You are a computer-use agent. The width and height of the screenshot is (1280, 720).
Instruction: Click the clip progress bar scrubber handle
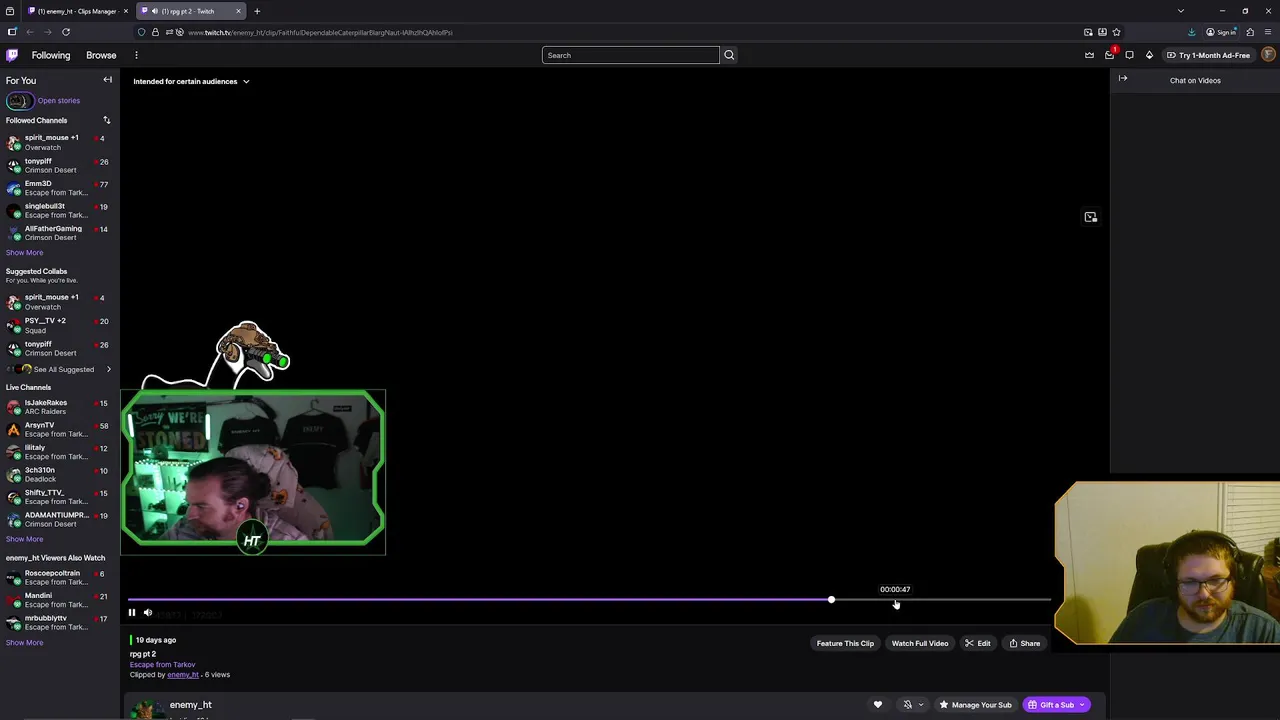point(831,600)
